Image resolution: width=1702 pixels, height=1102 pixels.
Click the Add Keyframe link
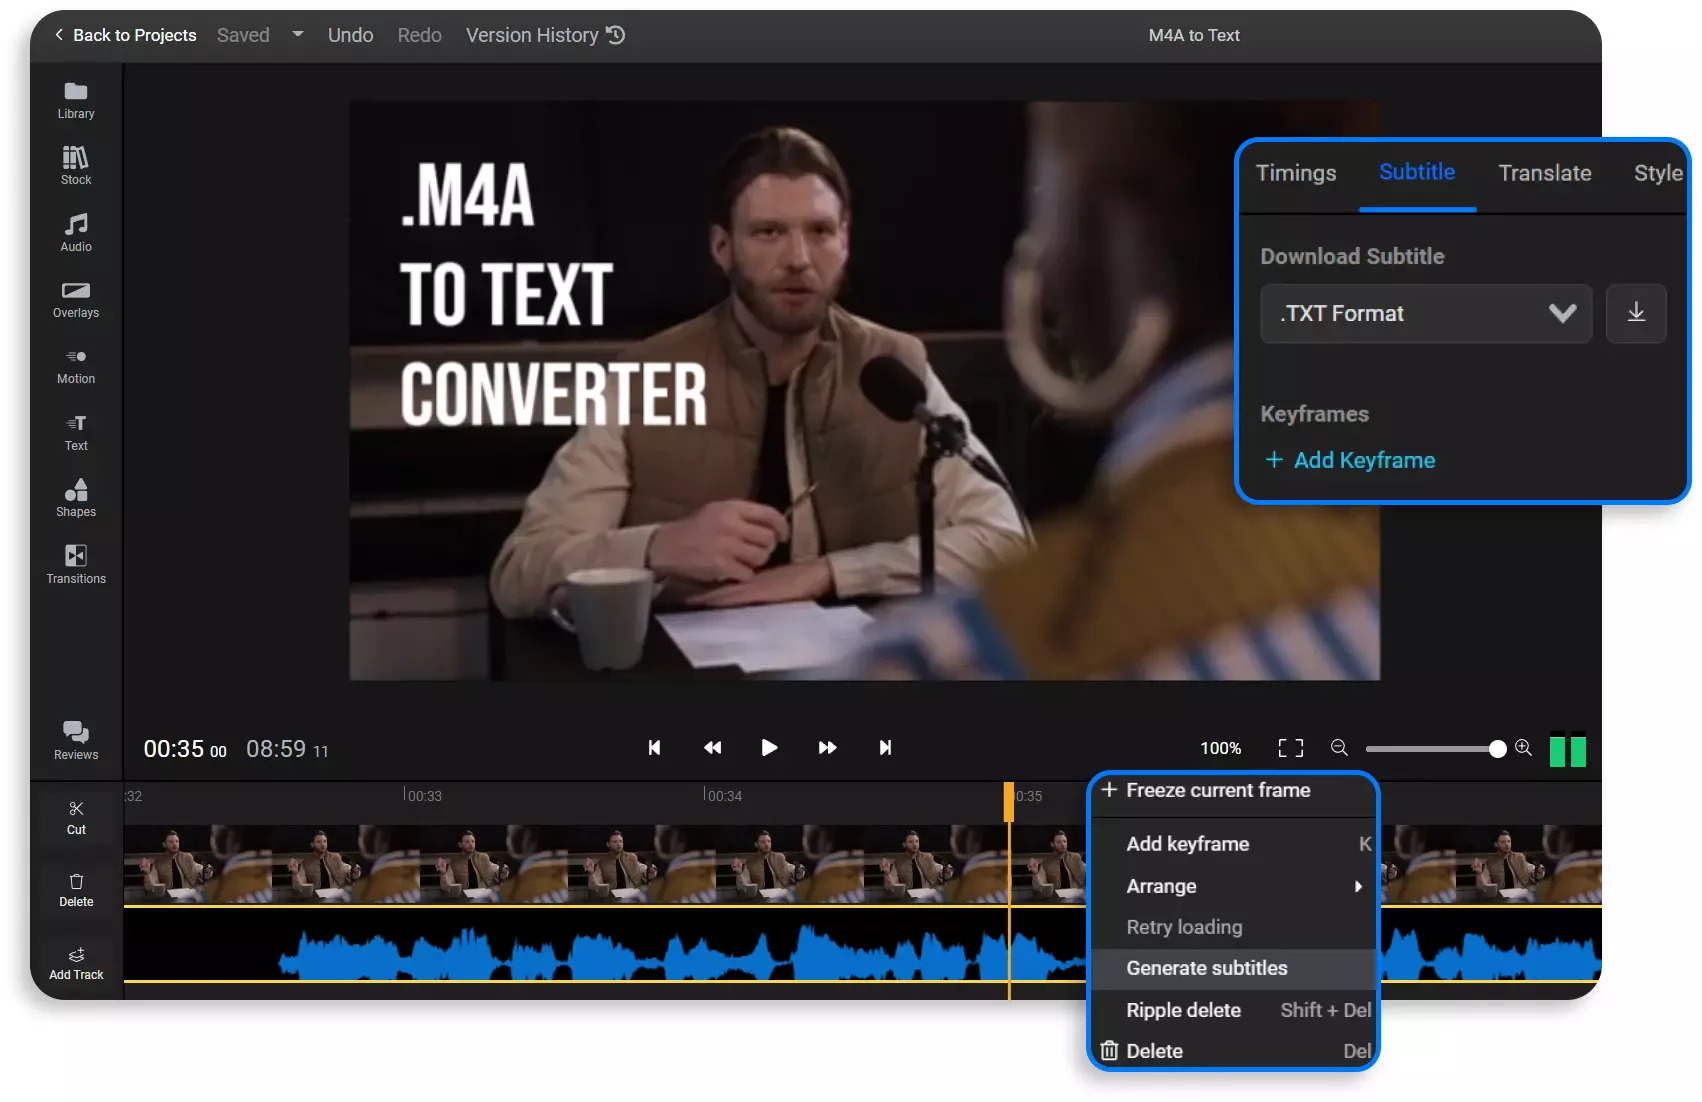[x=1349, y=460]
